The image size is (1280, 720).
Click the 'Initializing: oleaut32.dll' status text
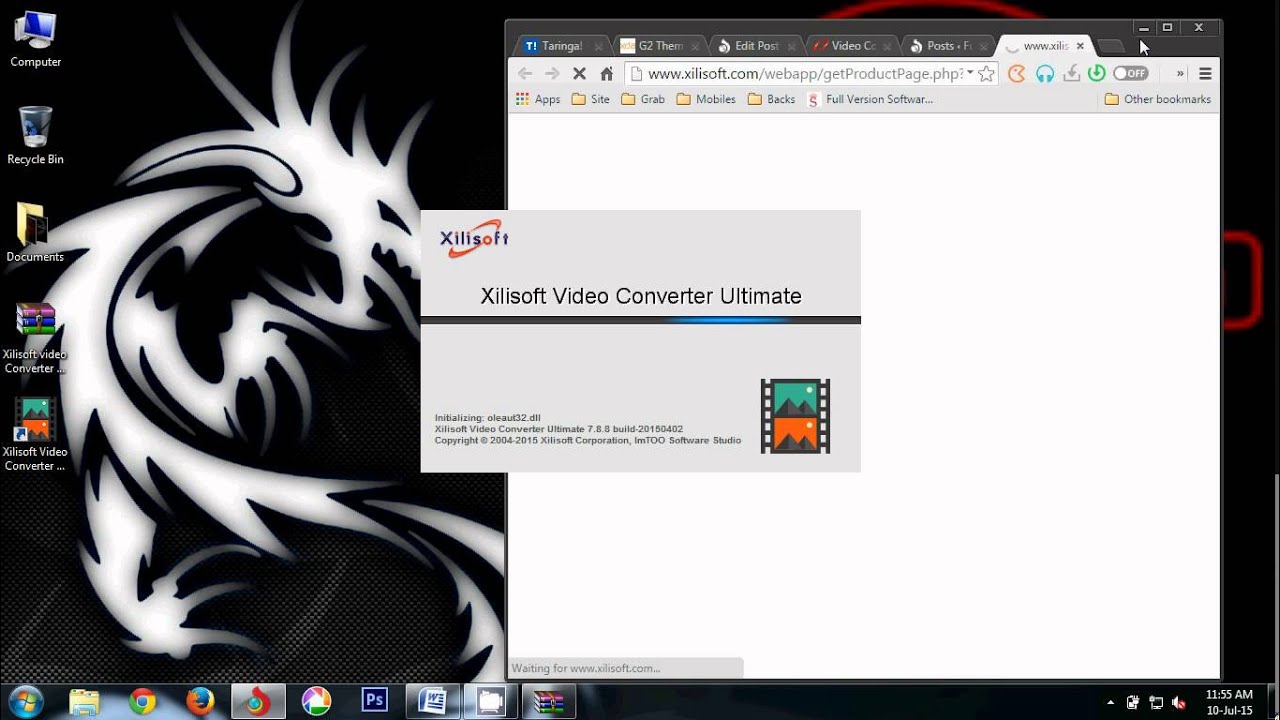pos(488,418)
